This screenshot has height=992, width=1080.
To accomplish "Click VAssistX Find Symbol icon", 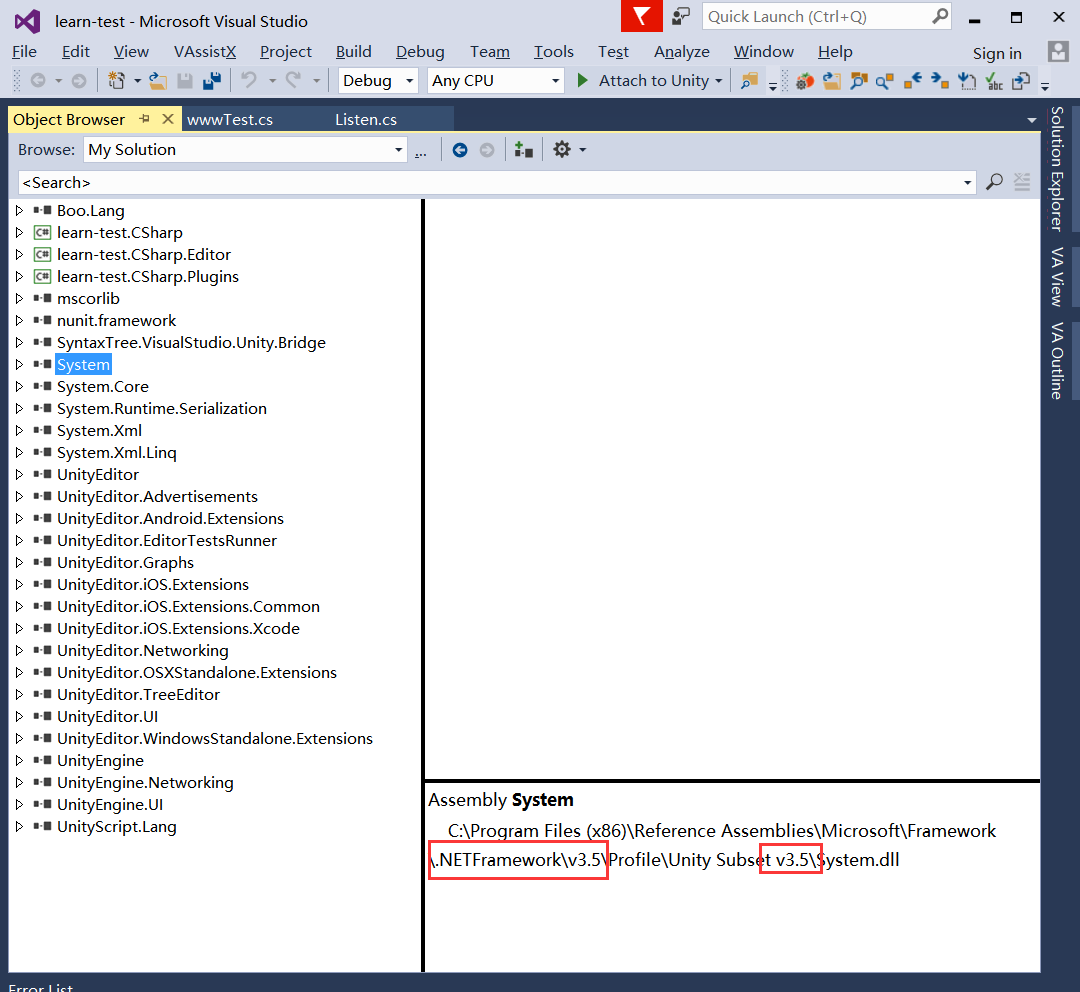I will 859,81.
